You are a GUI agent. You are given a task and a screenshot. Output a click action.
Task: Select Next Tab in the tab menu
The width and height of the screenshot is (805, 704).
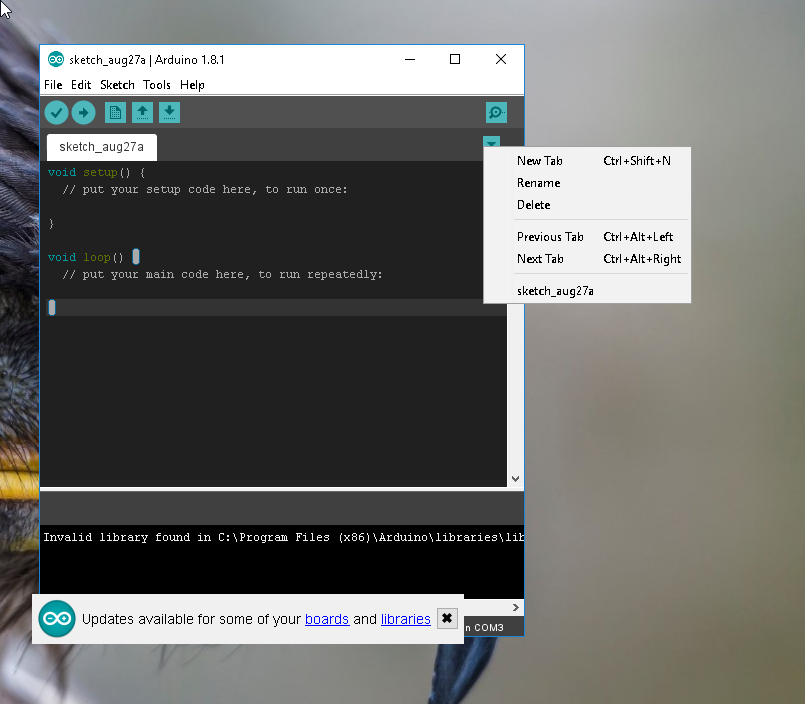pos(587,259)
